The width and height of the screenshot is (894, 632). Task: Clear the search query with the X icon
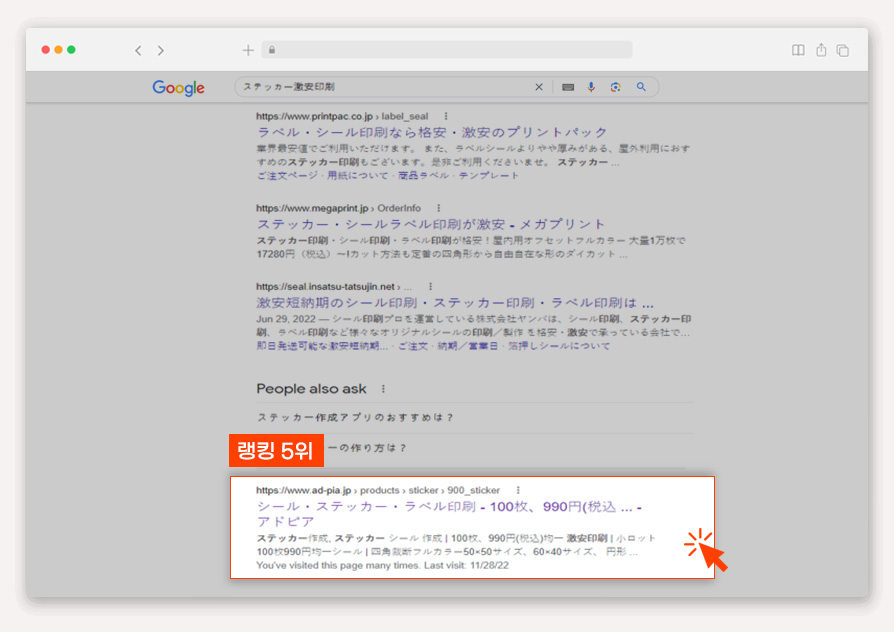[539, 87]
